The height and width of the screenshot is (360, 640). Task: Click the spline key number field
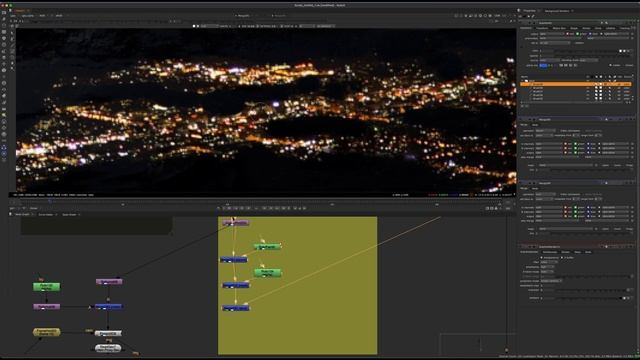pos(543,65)
